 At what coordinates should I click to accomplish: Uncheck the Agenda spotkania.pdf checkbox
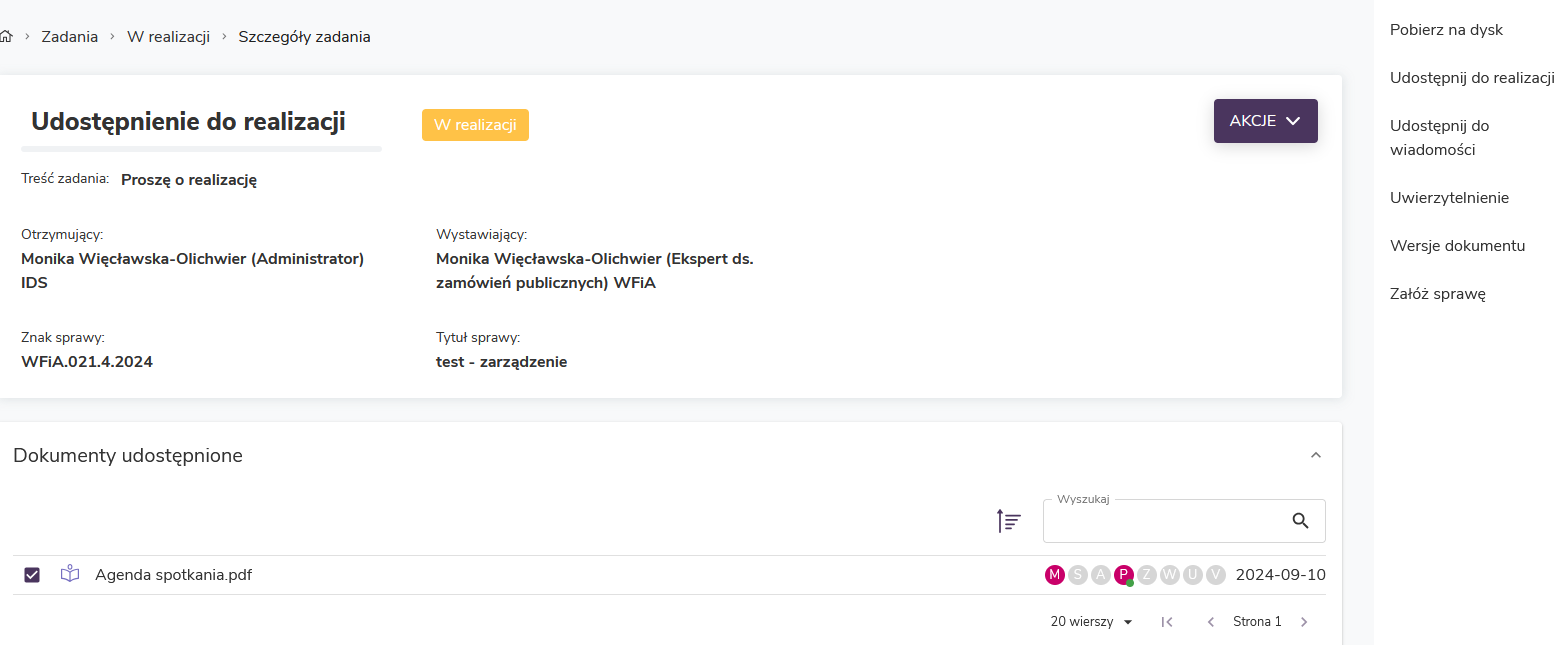click(x=32, y=575)
